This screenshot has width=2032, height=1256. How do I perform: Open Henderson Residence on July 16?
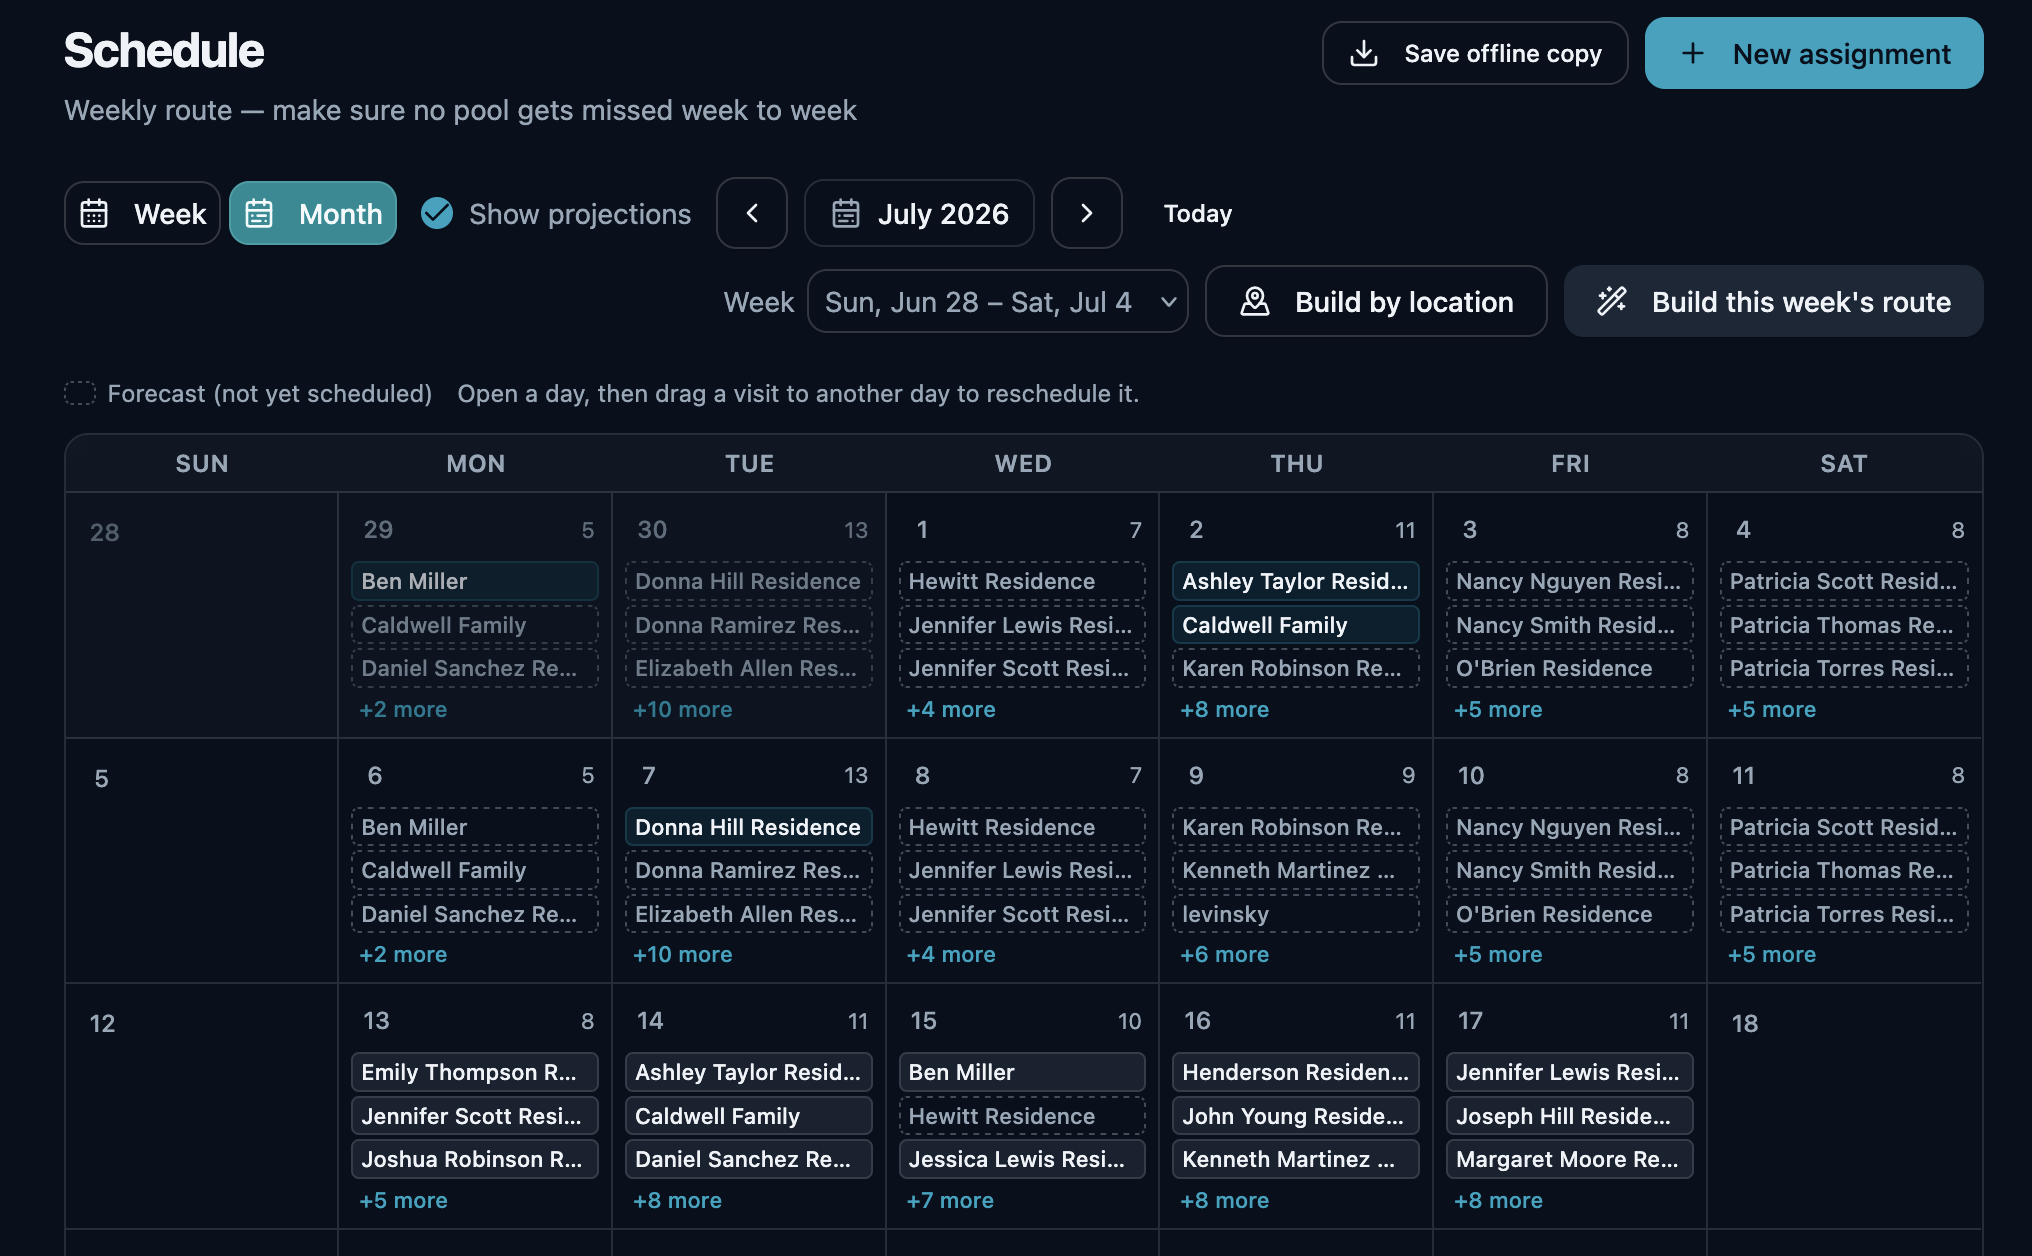(1296, 1072)
